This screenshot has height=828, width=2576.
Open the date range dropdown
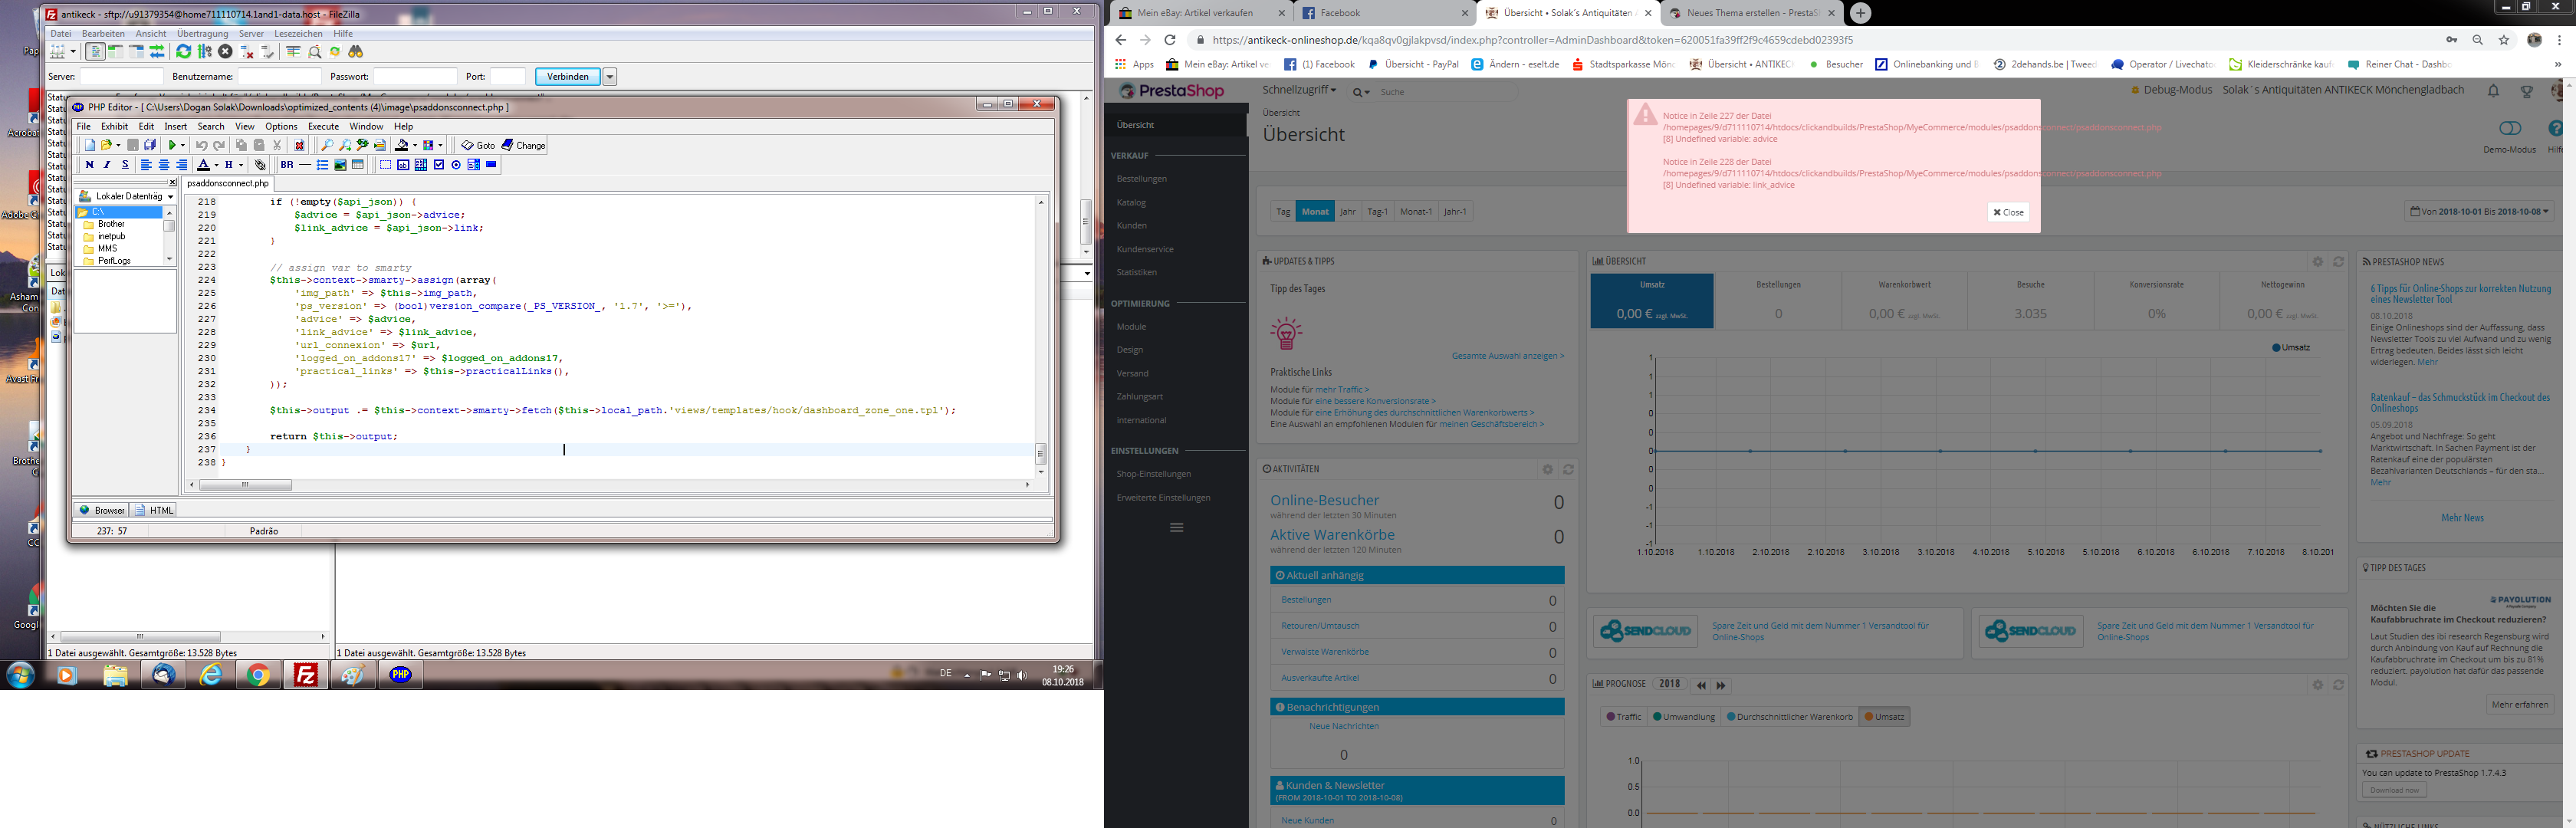(x=2479, y=211)
